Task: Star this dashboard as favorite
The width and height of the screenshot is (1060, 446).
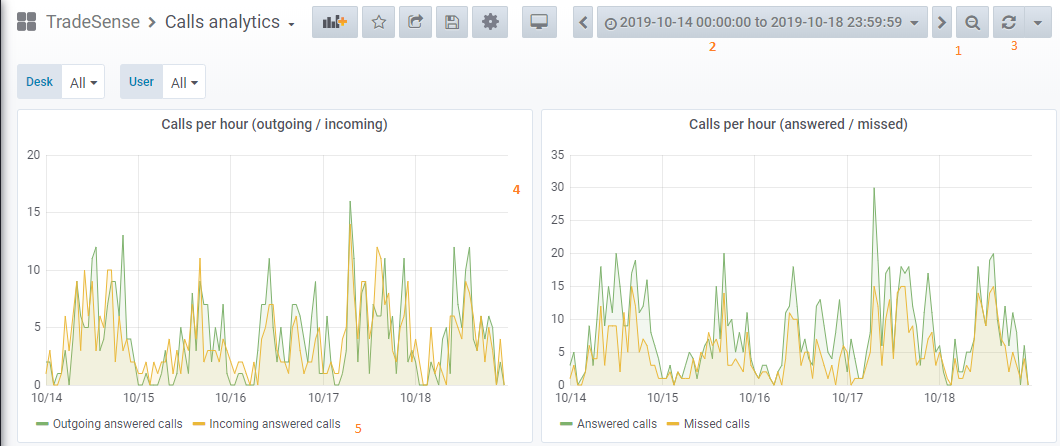Action: (379, 22)
